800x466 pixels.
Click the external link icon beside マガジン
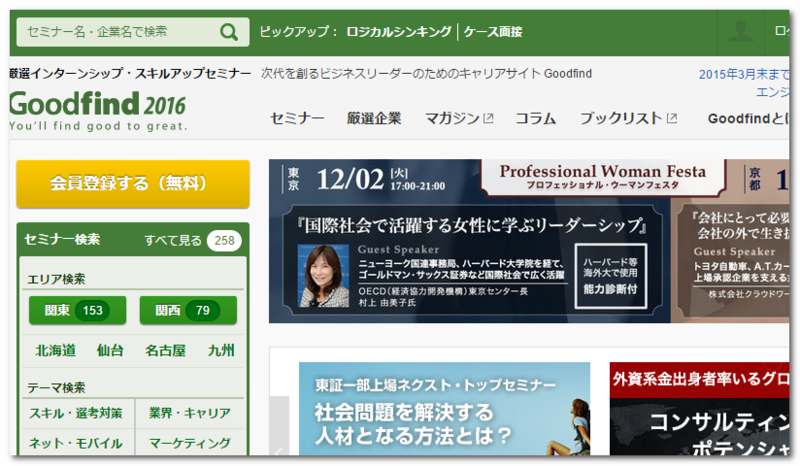[488, 118]
